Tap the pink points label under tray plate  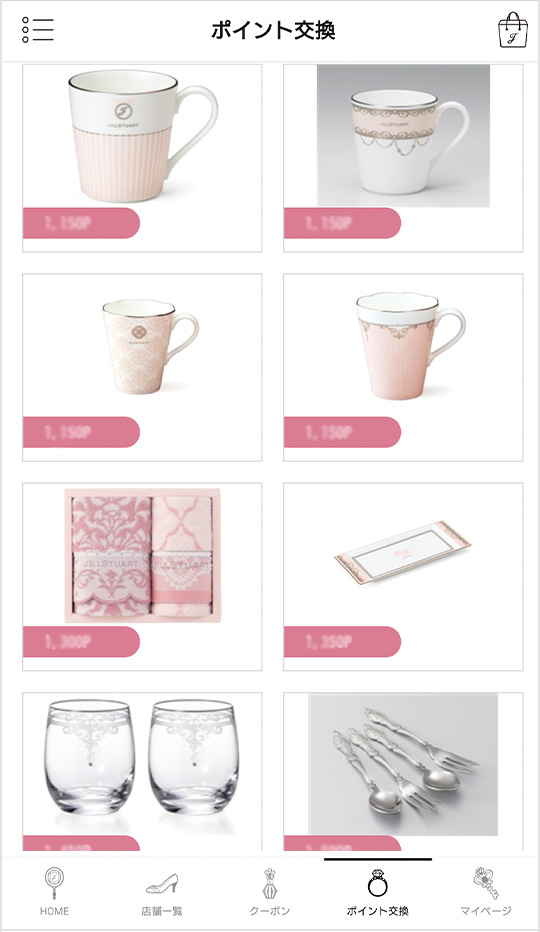tap(343, 641)
